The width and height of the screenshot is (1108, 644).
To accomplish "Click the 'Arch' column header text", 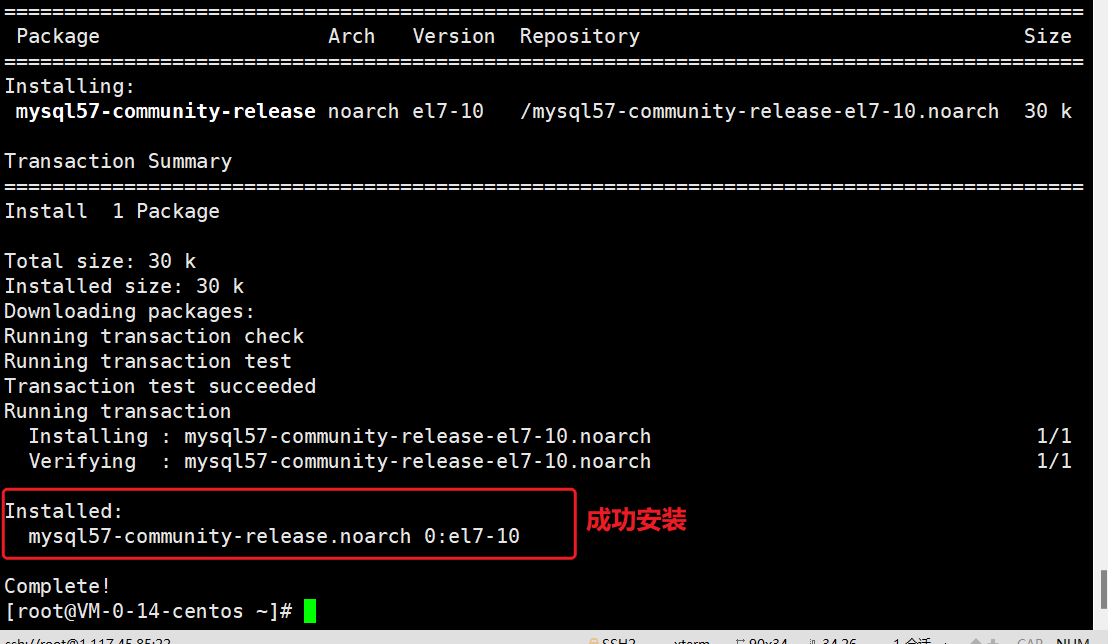I will click(351, 36).
